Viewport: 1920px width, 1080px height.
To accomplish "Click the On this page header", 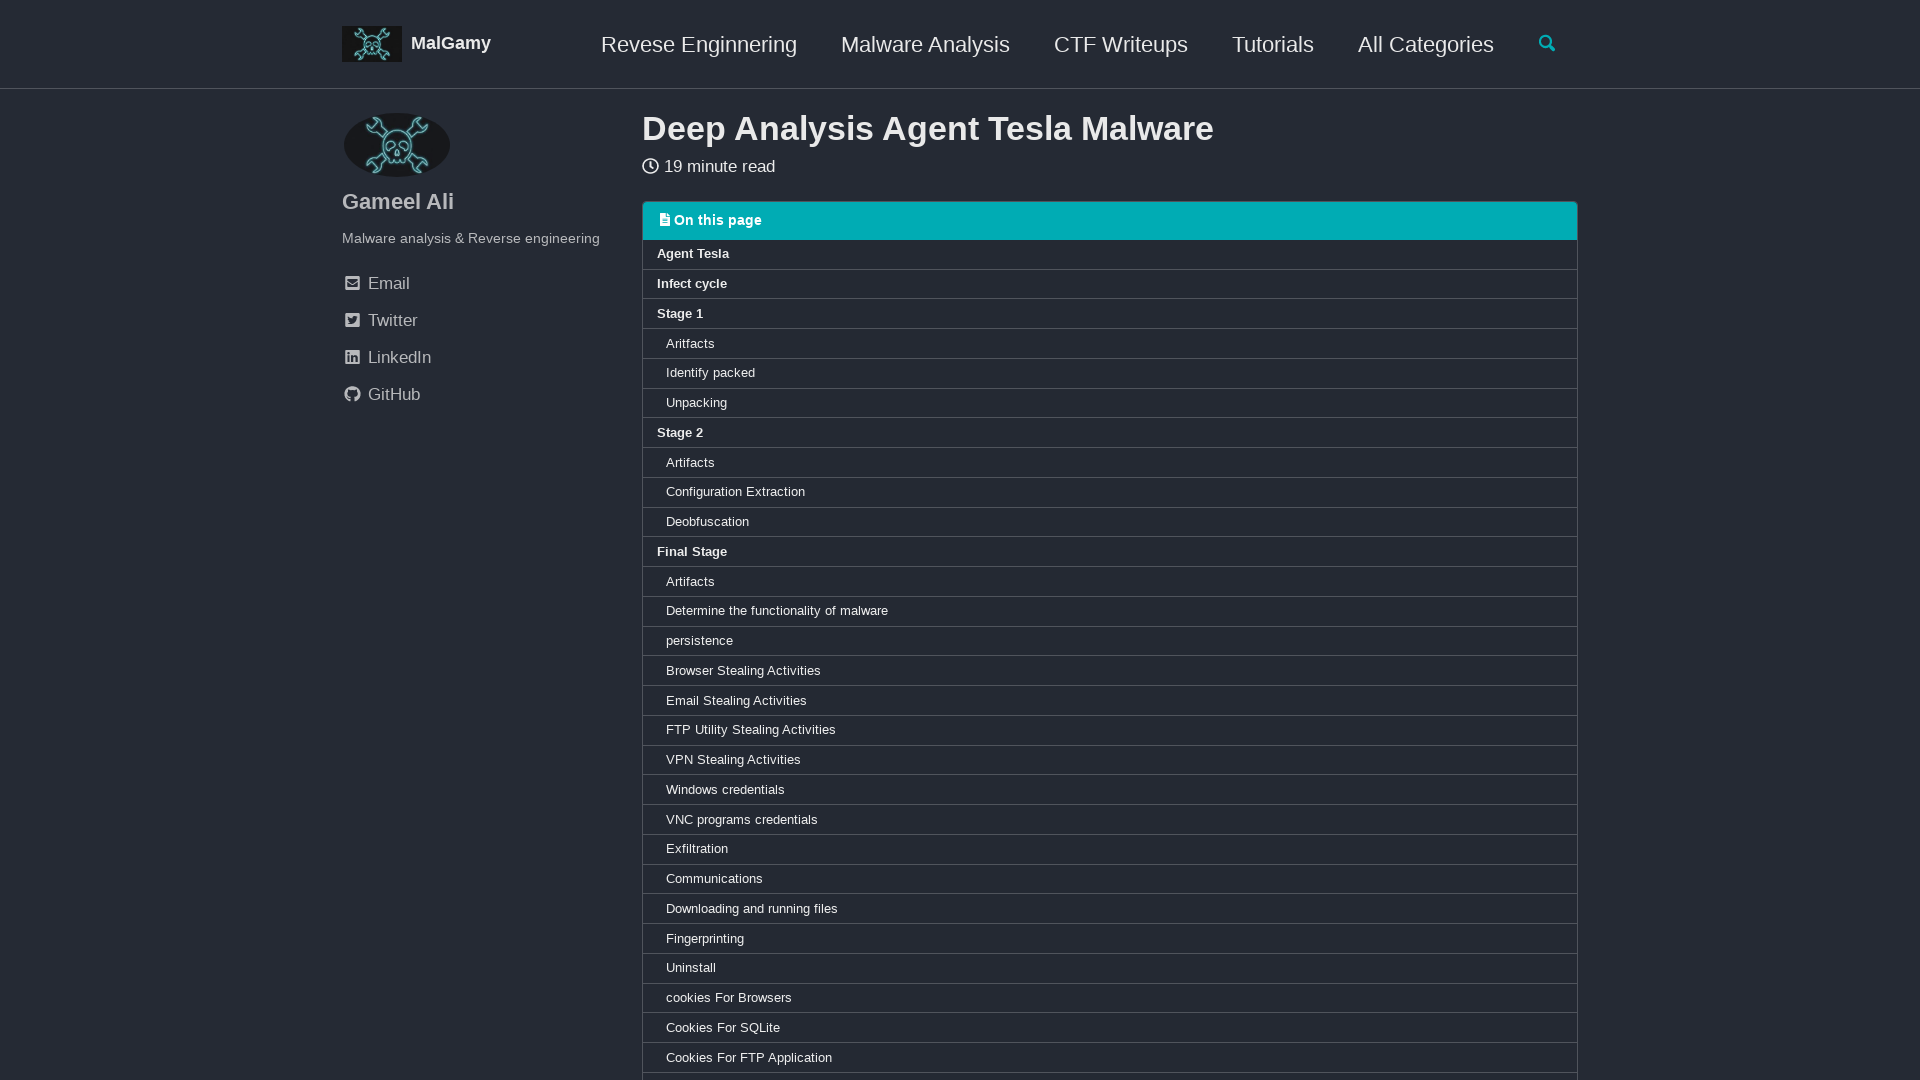I will pyautogui.click(x=1110, y=221).
